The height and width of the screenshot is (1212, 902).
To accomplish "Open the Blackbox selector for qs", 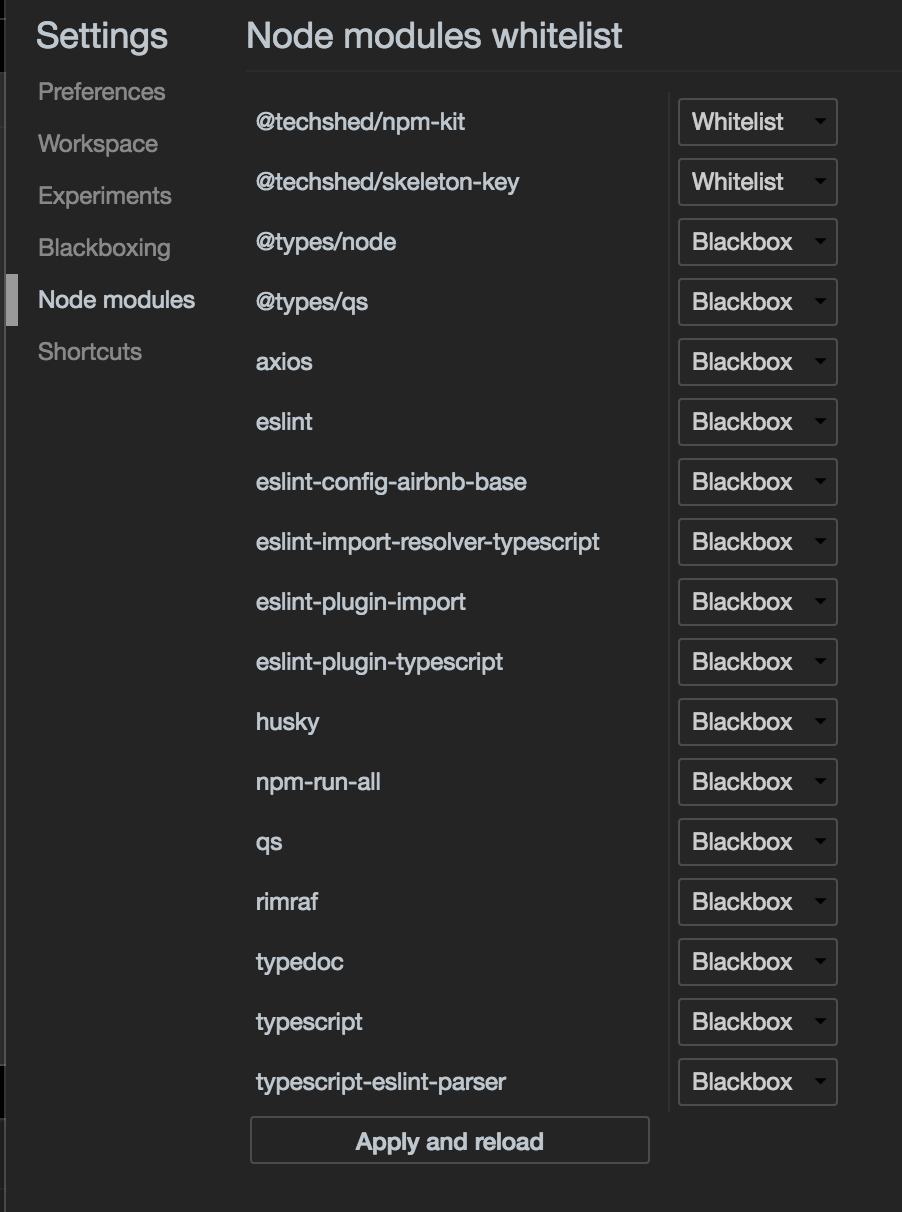I will coord(757,842).
